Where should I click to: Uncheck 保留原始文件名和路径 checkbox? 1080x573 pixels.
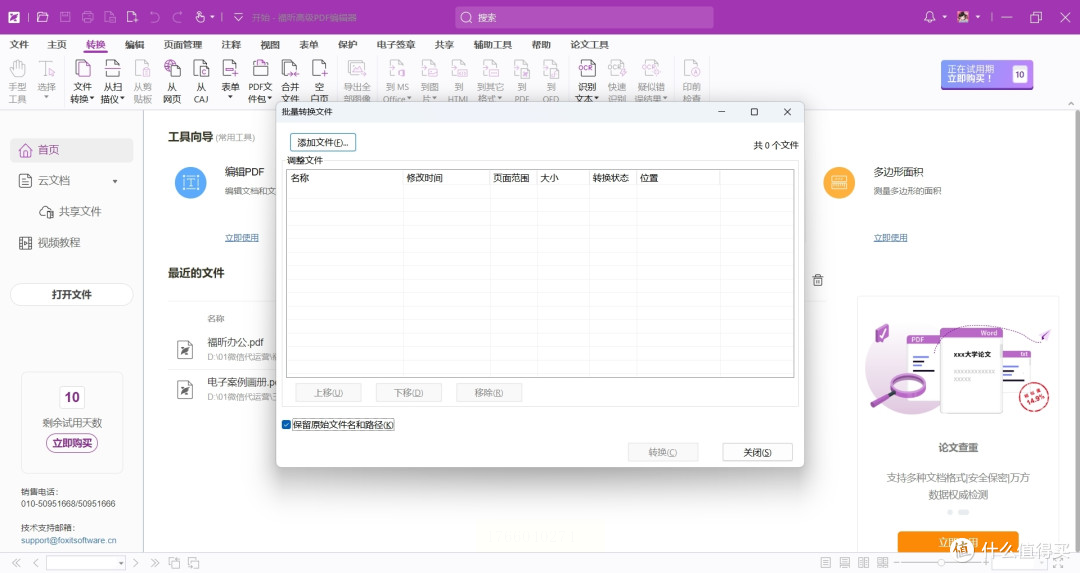(287, 425)
